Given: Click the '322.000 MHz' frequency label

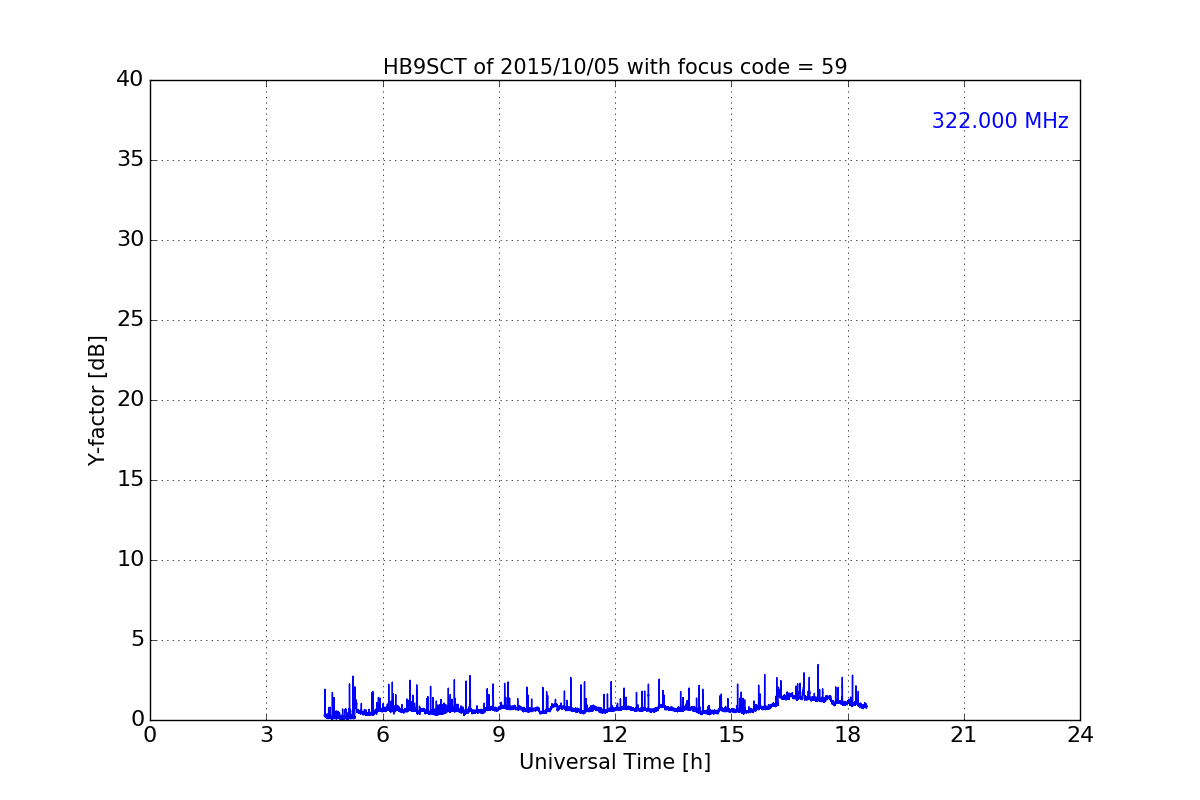Looking at the screenshot, I should 1000,121.
